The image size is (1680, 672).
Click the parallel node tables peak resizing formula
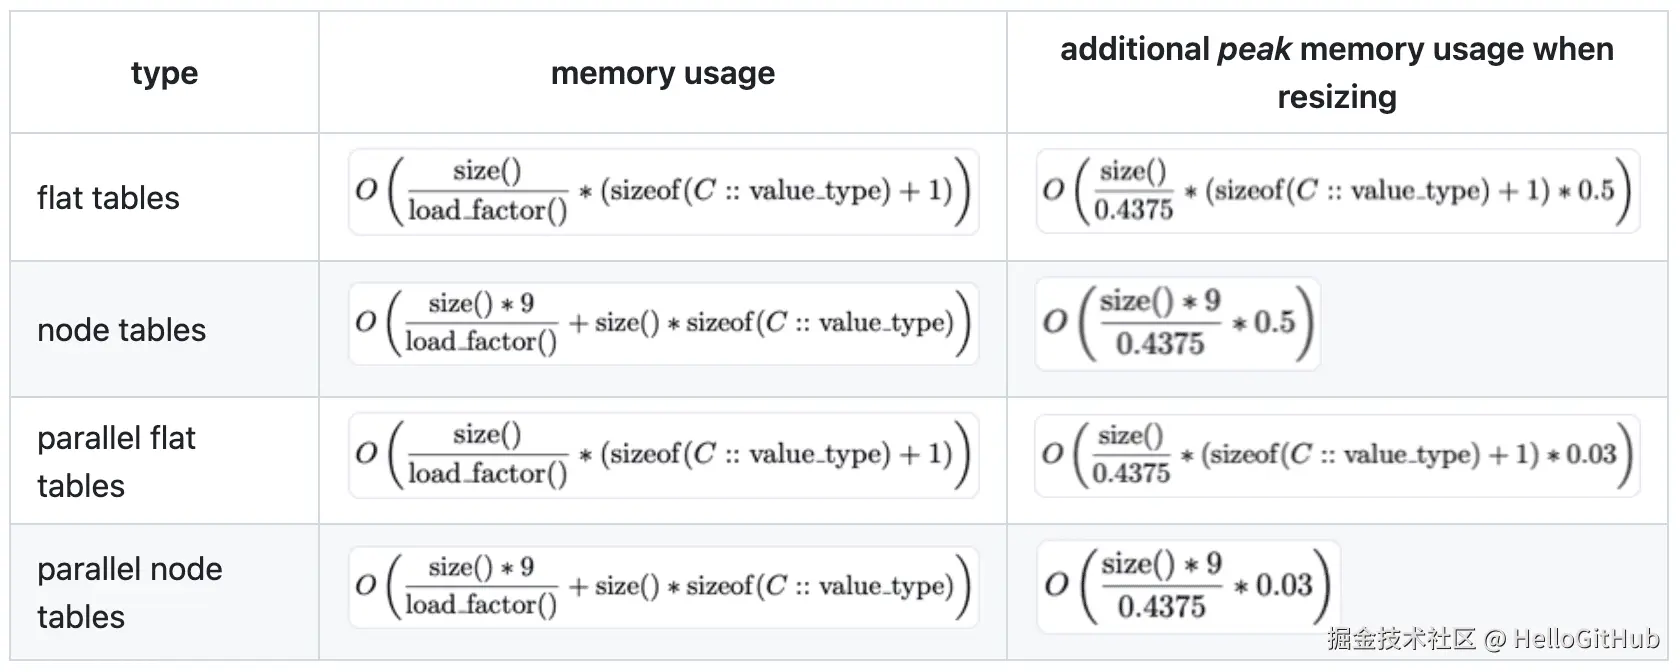click(1187, 586)
